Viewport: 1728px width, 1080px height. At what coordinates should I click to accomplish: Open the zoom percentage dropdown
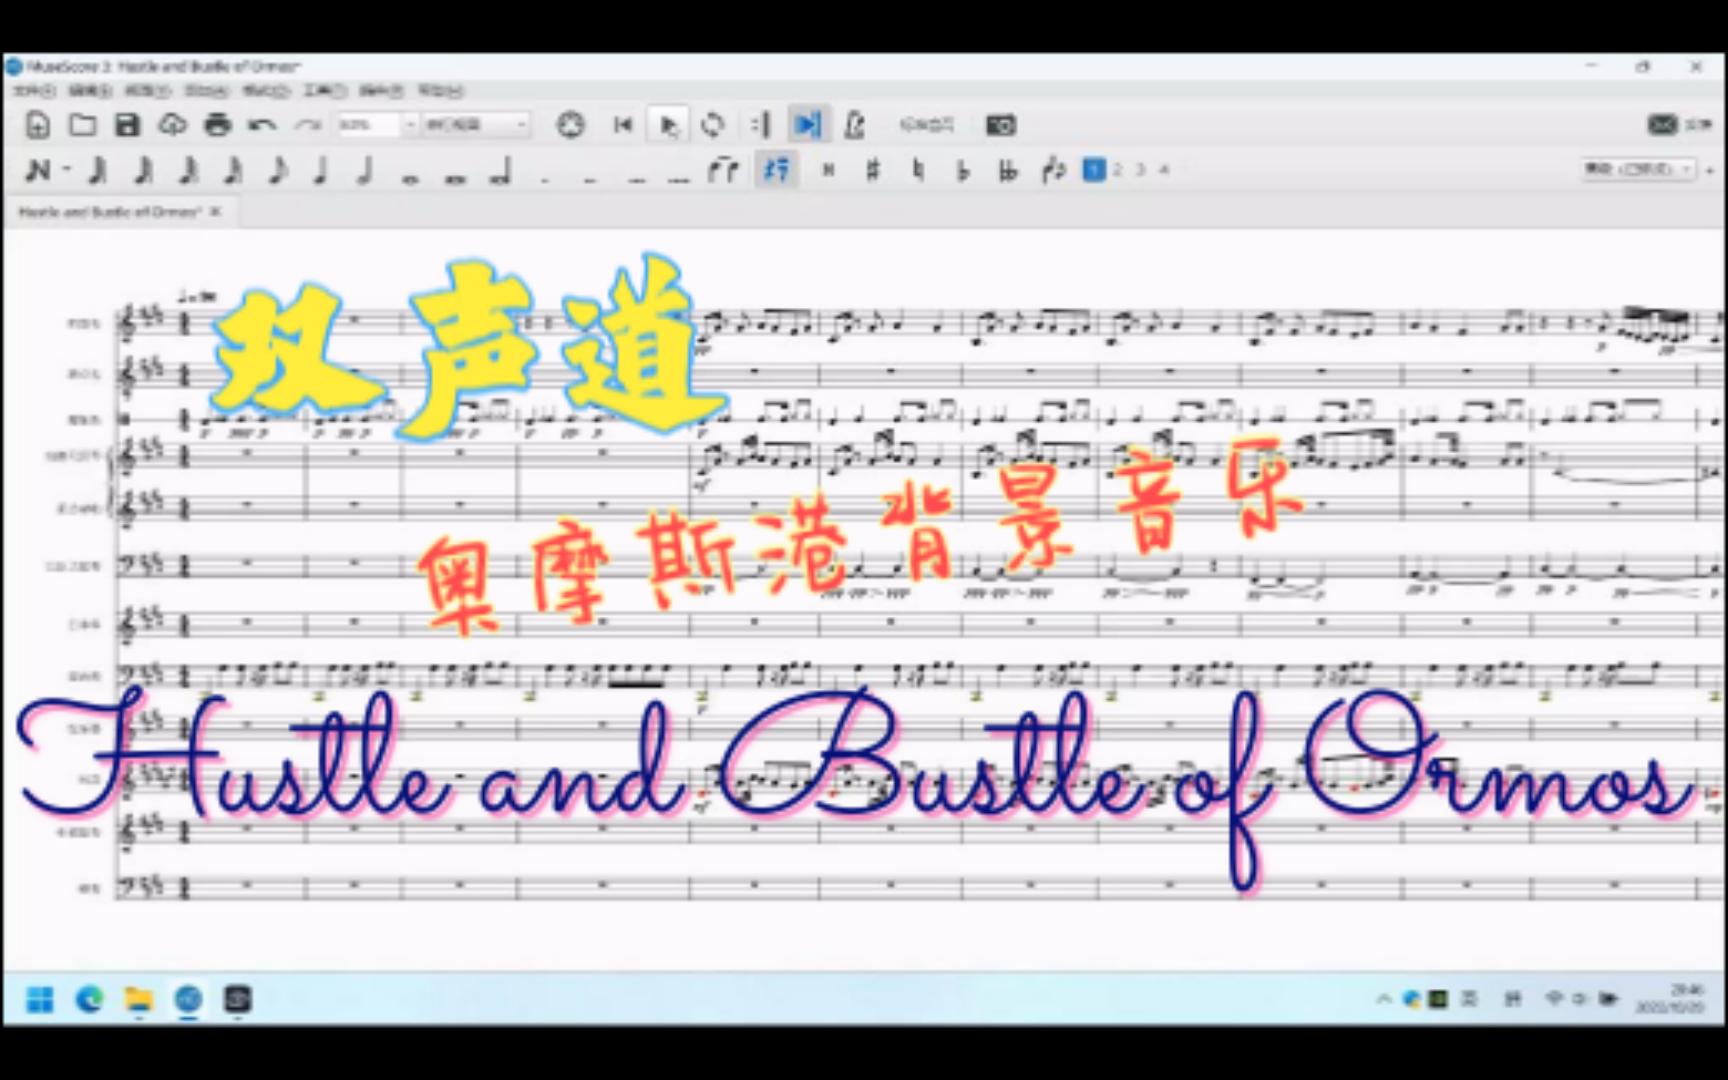[377, 125]
